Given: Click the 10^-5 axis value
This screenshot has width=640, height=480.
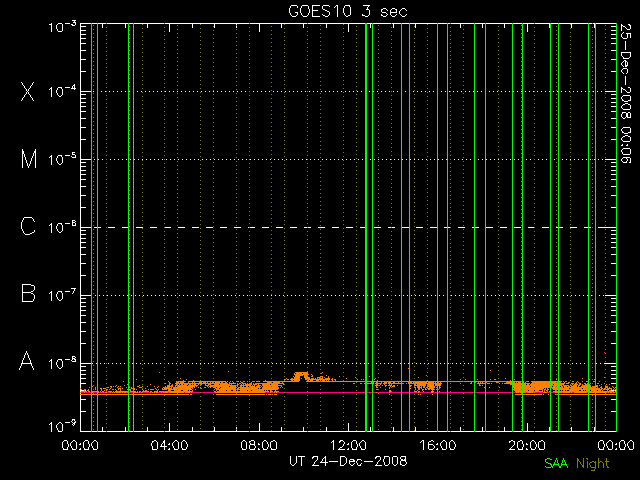Looking at the screenshot, I should 62,160.
